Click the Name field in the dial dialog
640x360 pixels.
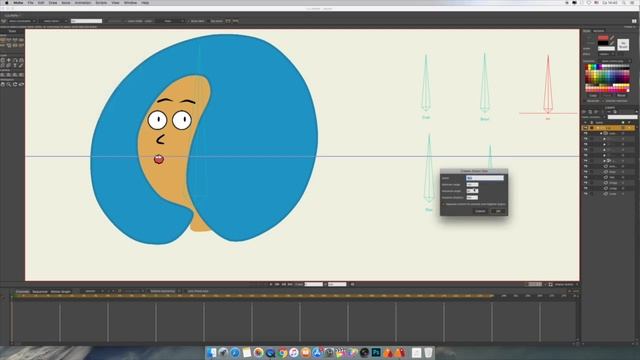point(484,178)
